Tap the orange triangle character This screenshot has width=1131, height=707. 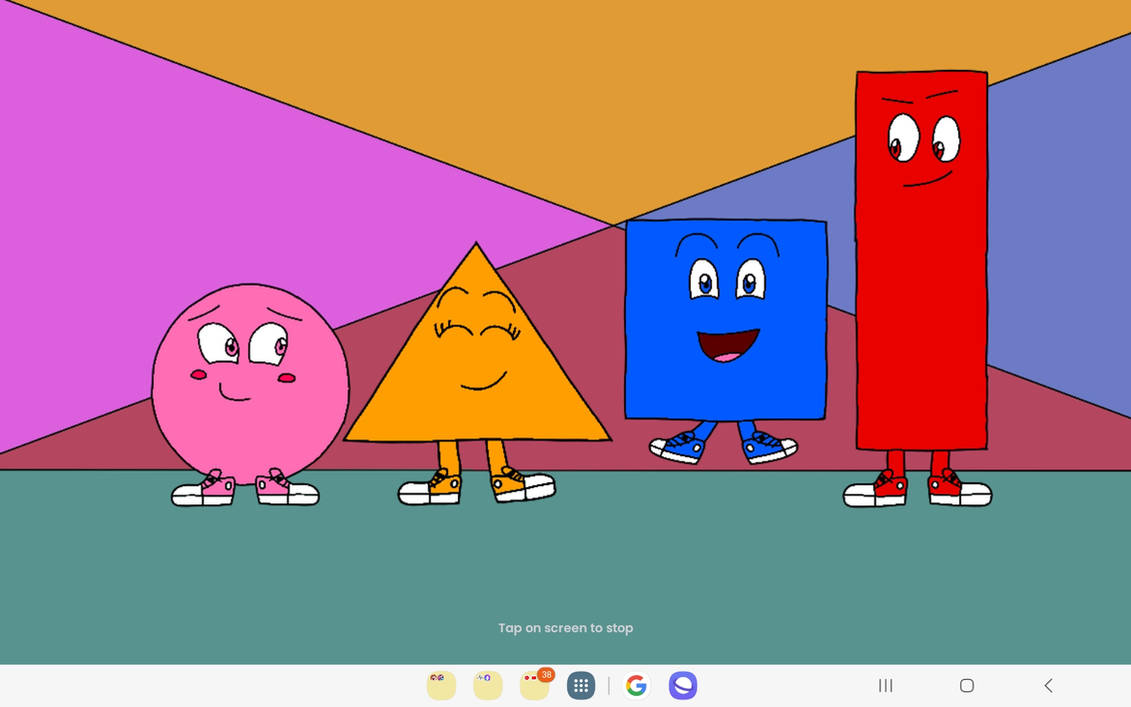pos(478,380)
